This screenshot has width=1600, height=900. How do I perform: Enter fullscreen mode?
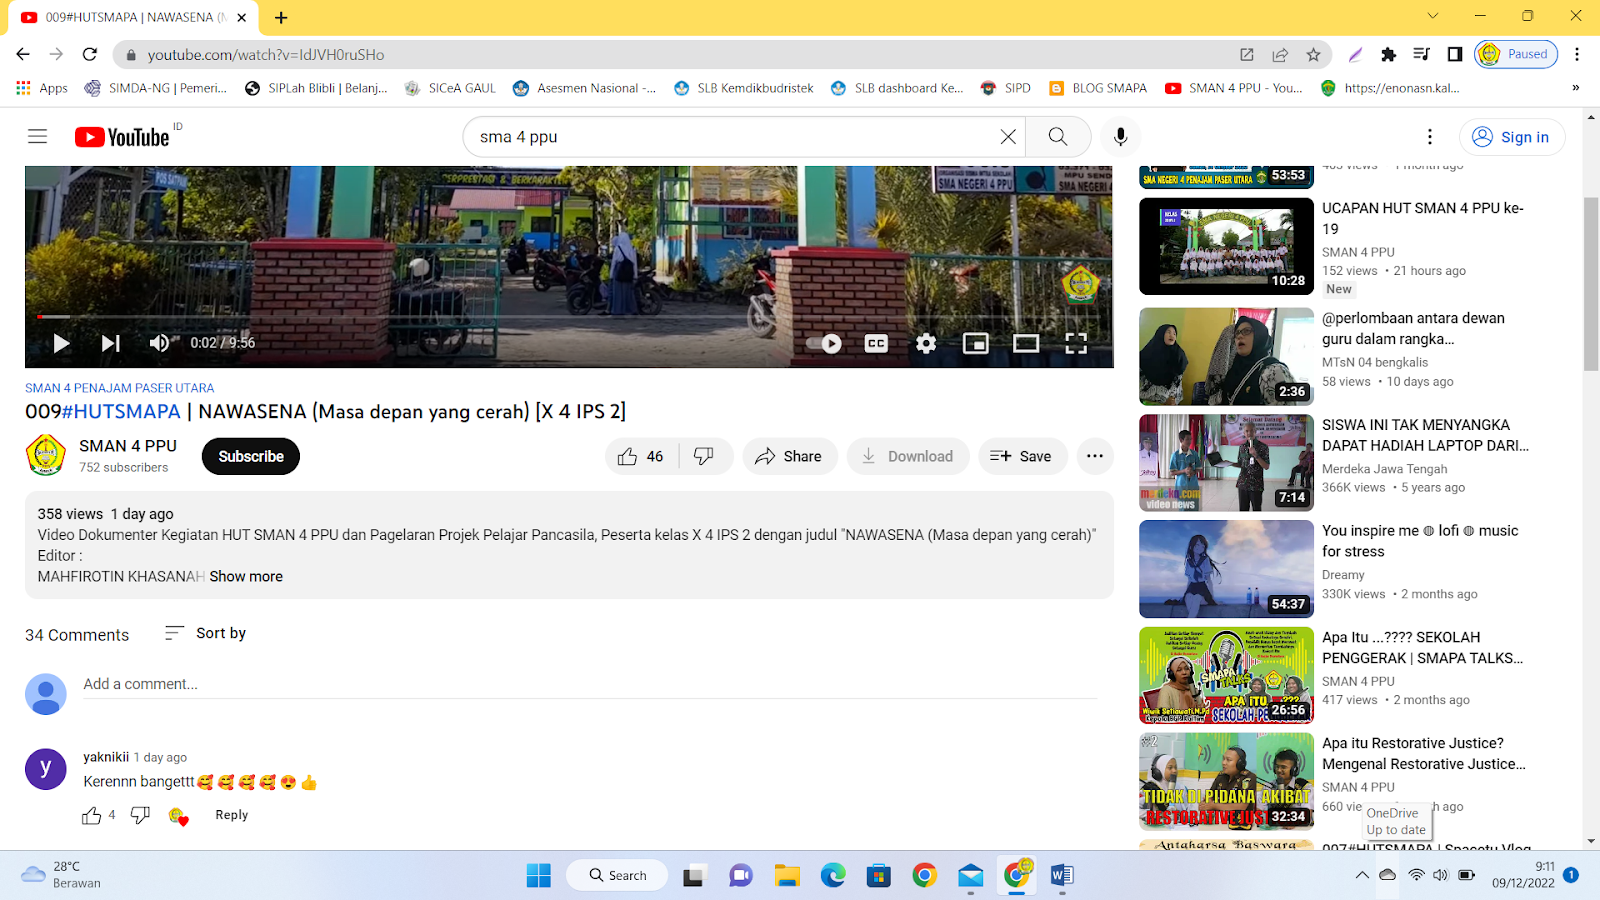(1076, 343)
